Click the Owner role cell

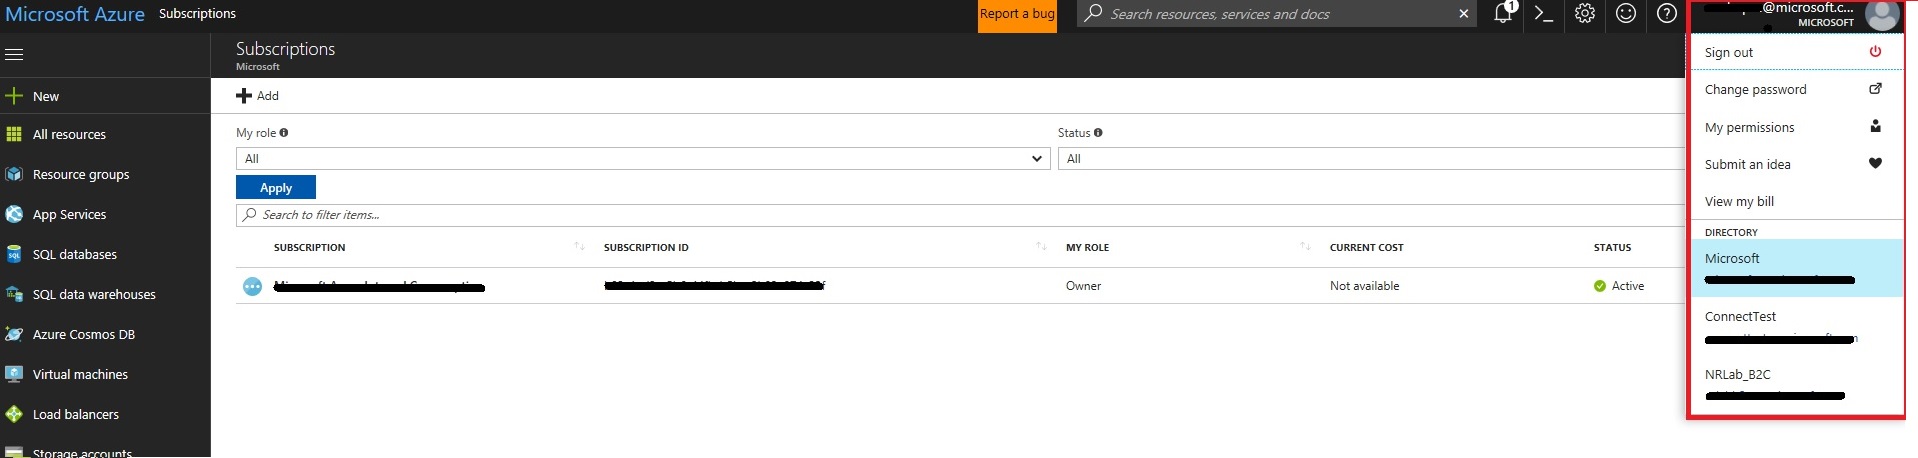(x=1083, y=286)
